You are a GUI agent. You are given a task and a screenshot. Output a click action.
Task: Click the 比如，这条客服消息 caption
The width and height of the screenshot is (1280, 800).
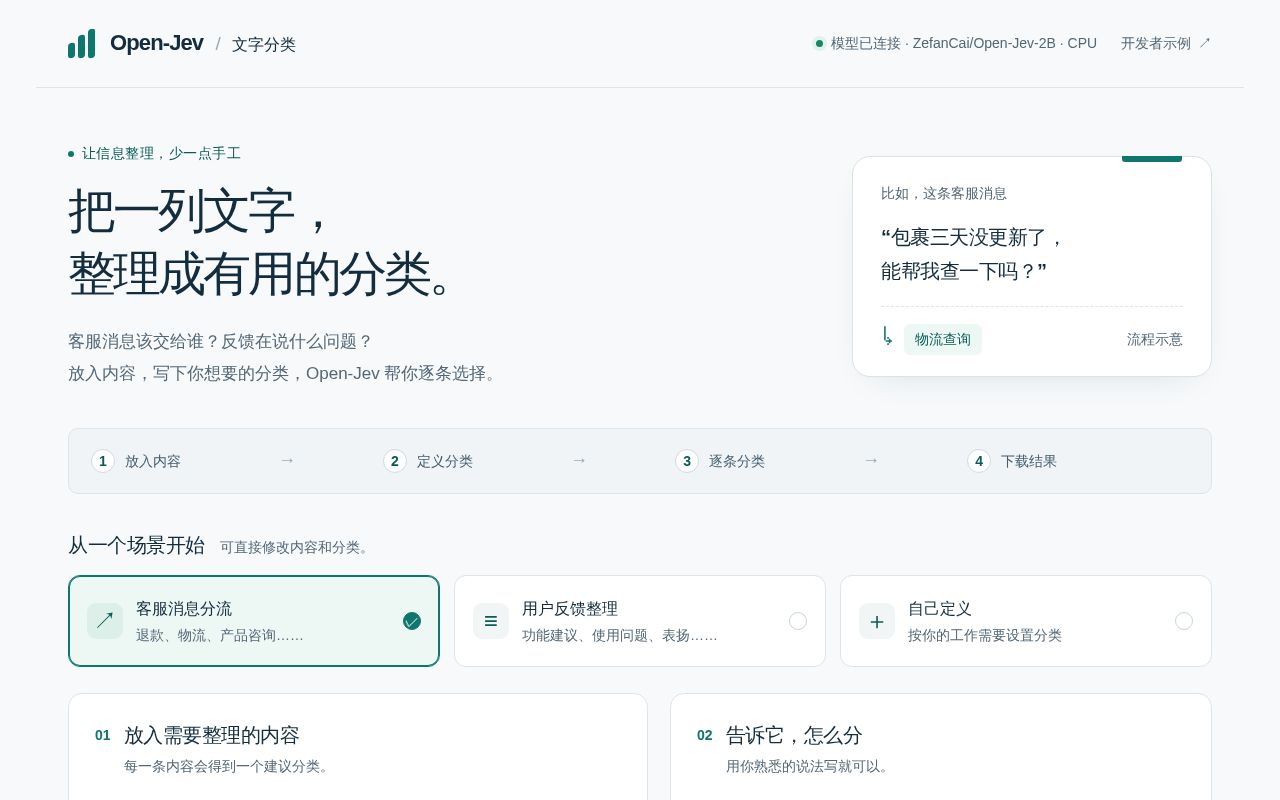[x=944, y=193]
